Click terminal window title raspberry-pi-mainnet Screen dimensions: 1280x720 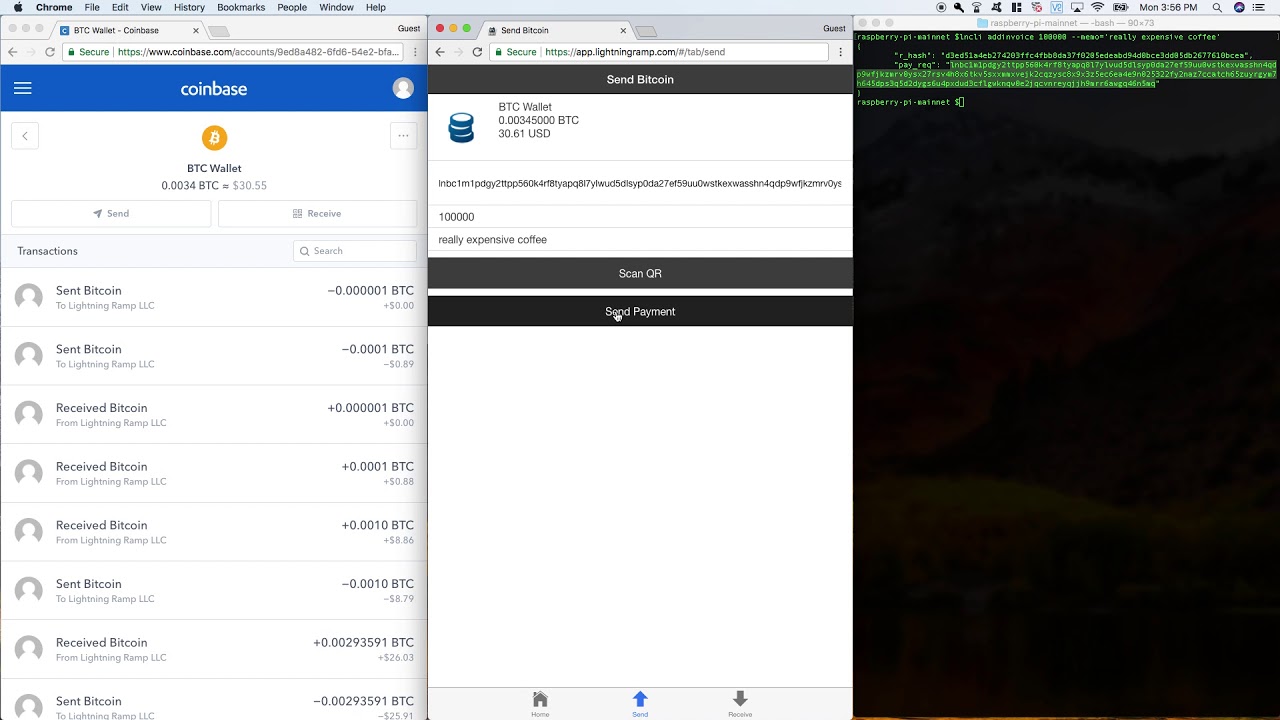pyautogui.click(x=1066, y=22)
